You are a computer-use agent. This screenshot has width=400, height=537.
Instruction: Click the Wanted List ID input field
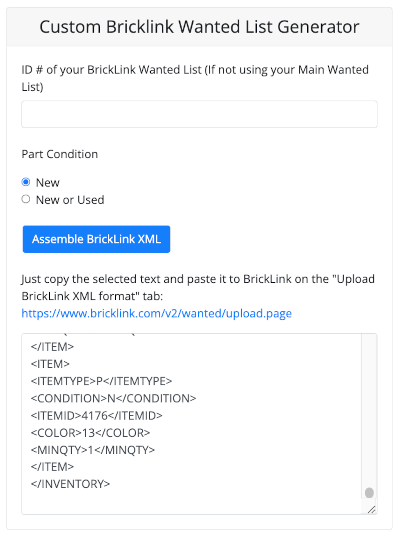tap(199, 114)
